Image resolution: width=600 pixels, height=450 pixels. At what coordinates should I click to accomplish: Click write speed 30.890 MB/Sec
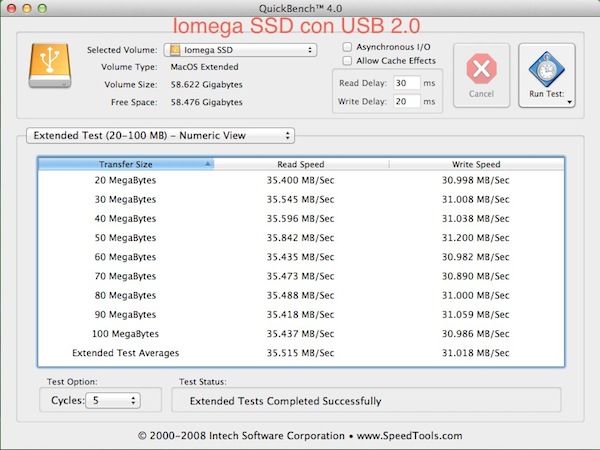(476, 276)
